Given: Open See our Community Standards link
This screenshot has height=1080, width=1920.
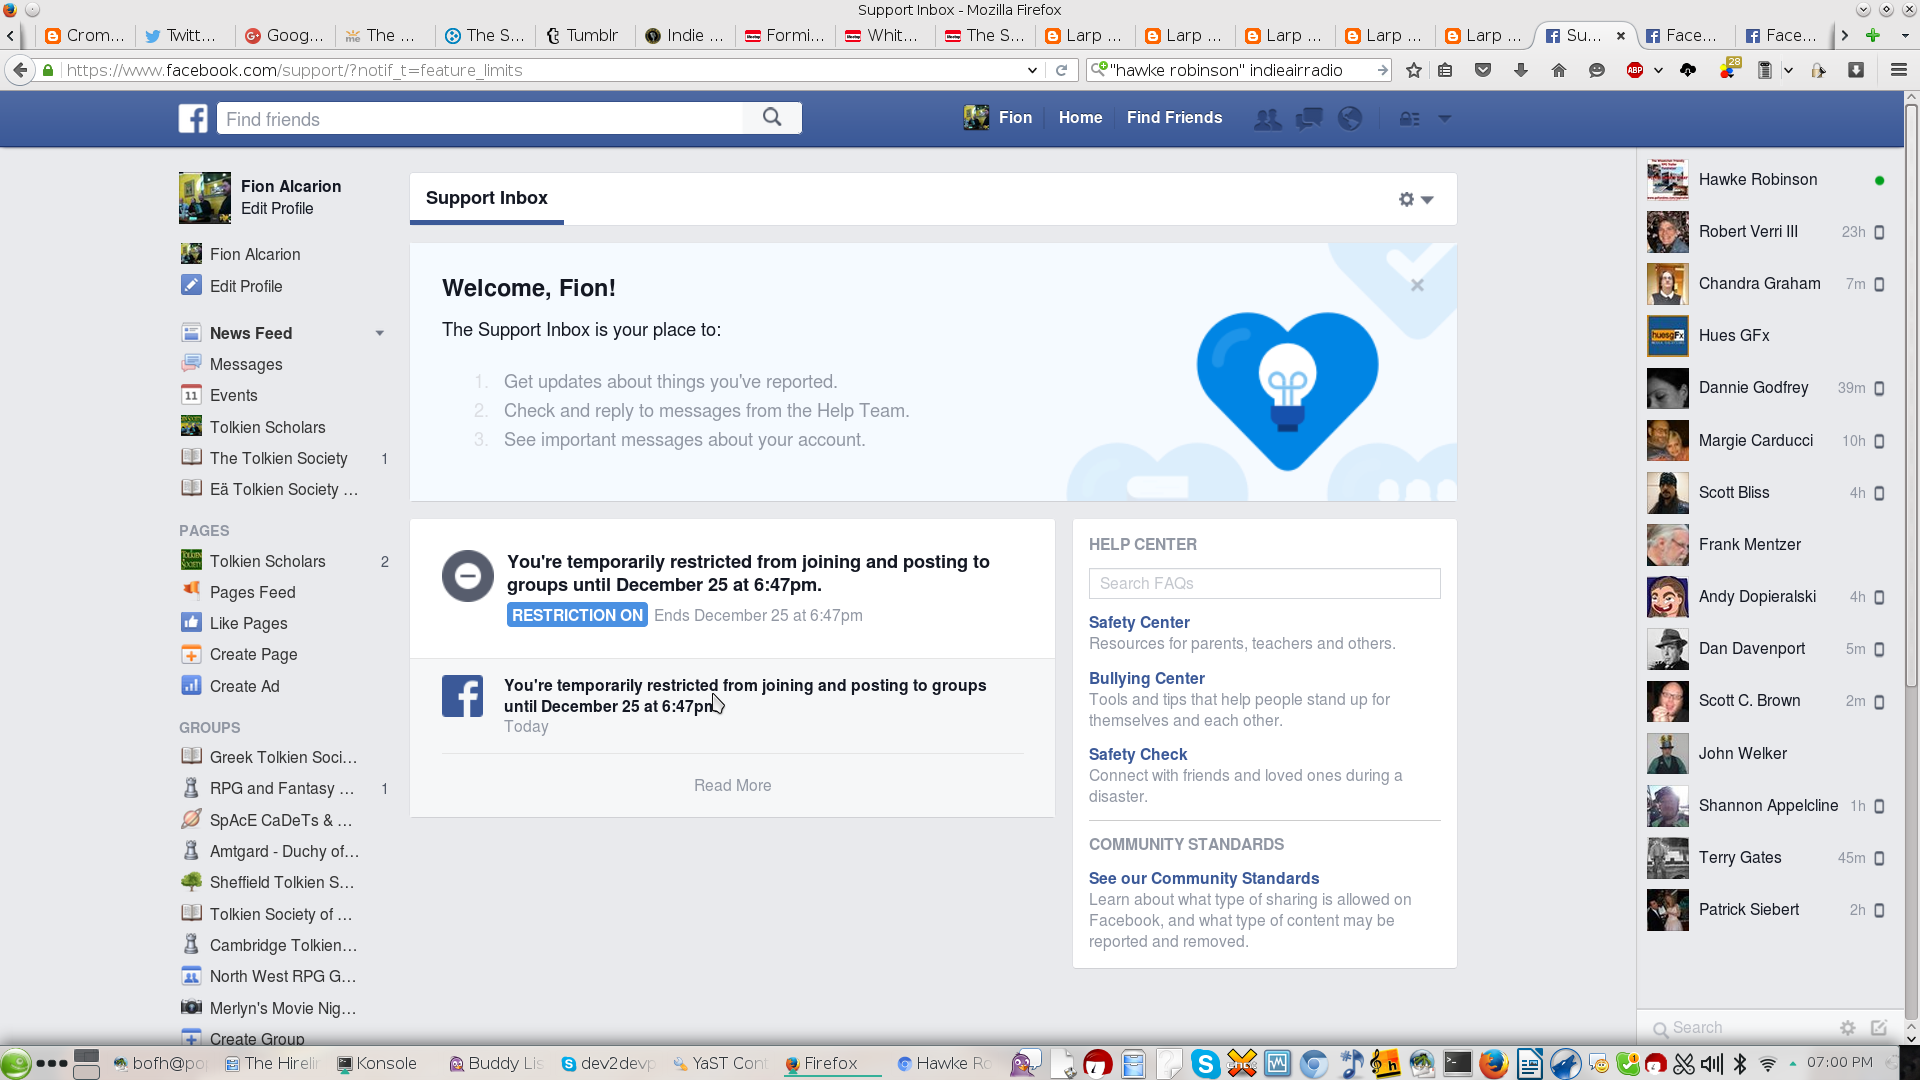Looking at the screenshot, I should [x=1203, y=878].
